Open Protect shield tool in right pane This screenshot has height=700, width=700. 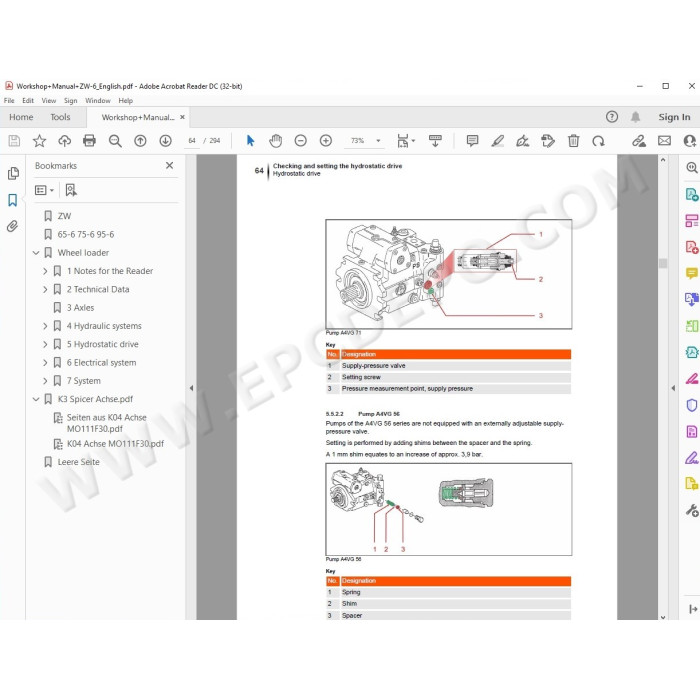691,405
